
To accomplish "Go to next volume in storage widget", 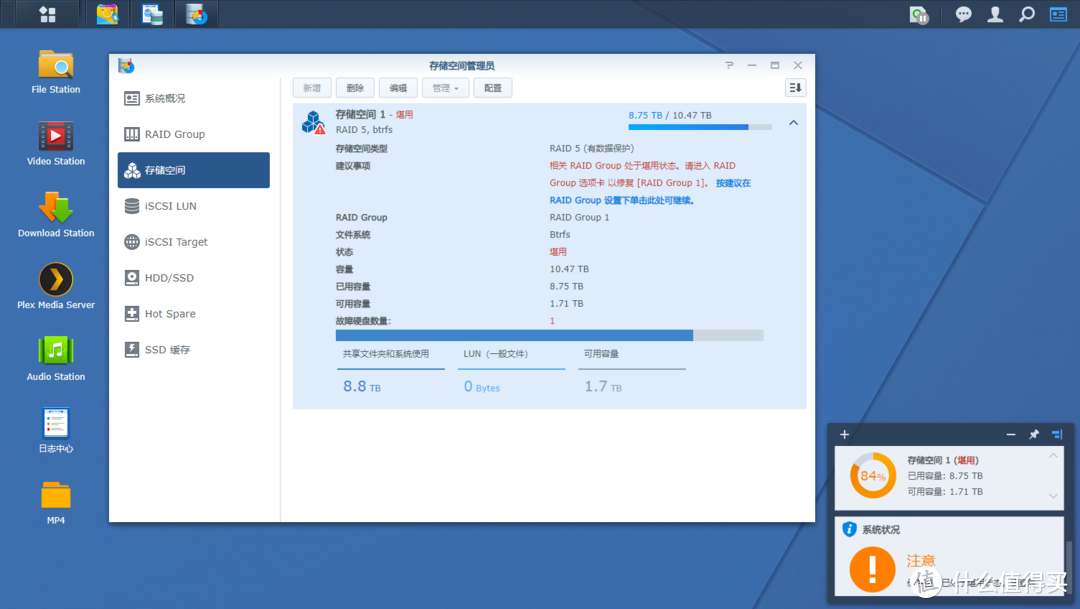I will tap(1053, 496).
